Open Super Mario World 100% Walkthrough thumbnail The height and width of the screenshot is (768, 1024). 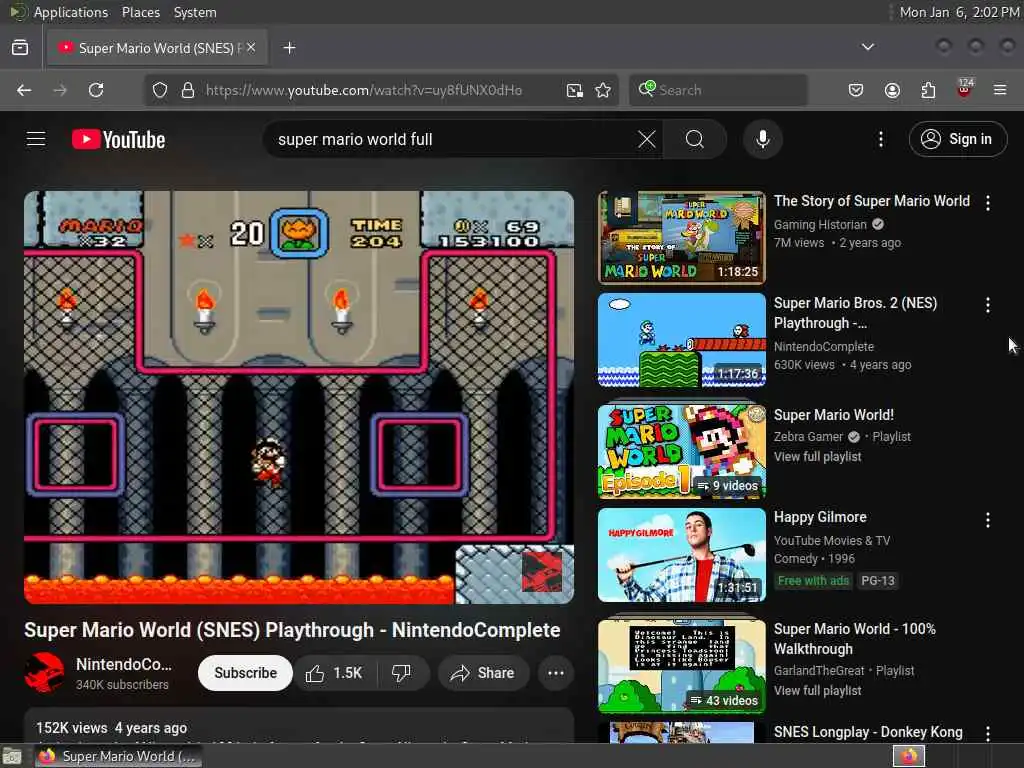coord(682,665)
